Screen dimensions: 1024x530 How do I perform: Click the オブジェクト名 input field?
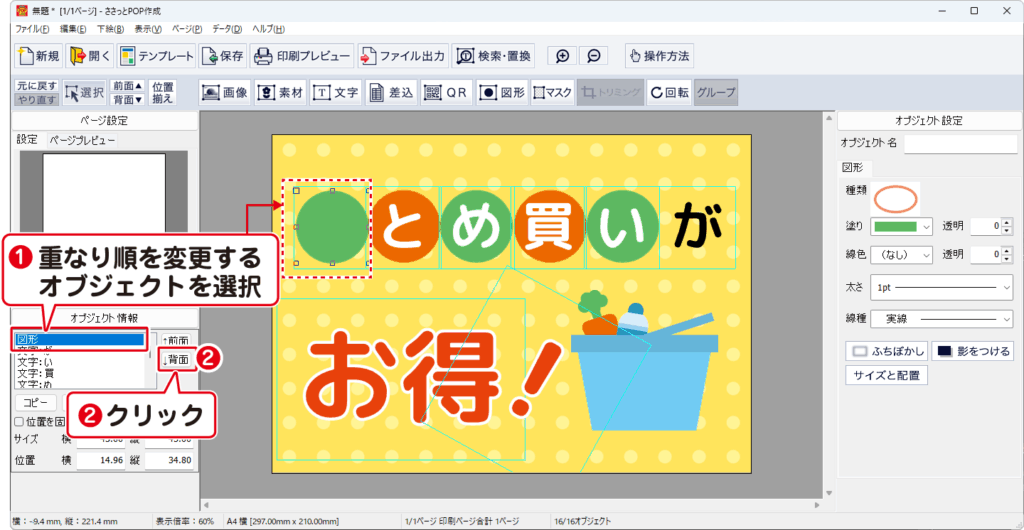click(x=959, y=144)
